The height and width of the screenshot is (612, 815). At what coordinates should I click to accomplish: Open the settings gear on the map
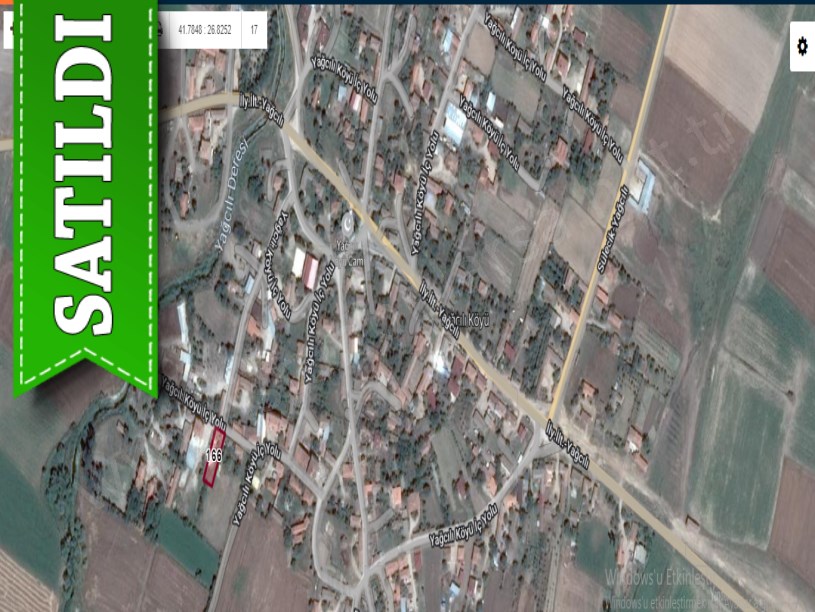tap(801, 47)
